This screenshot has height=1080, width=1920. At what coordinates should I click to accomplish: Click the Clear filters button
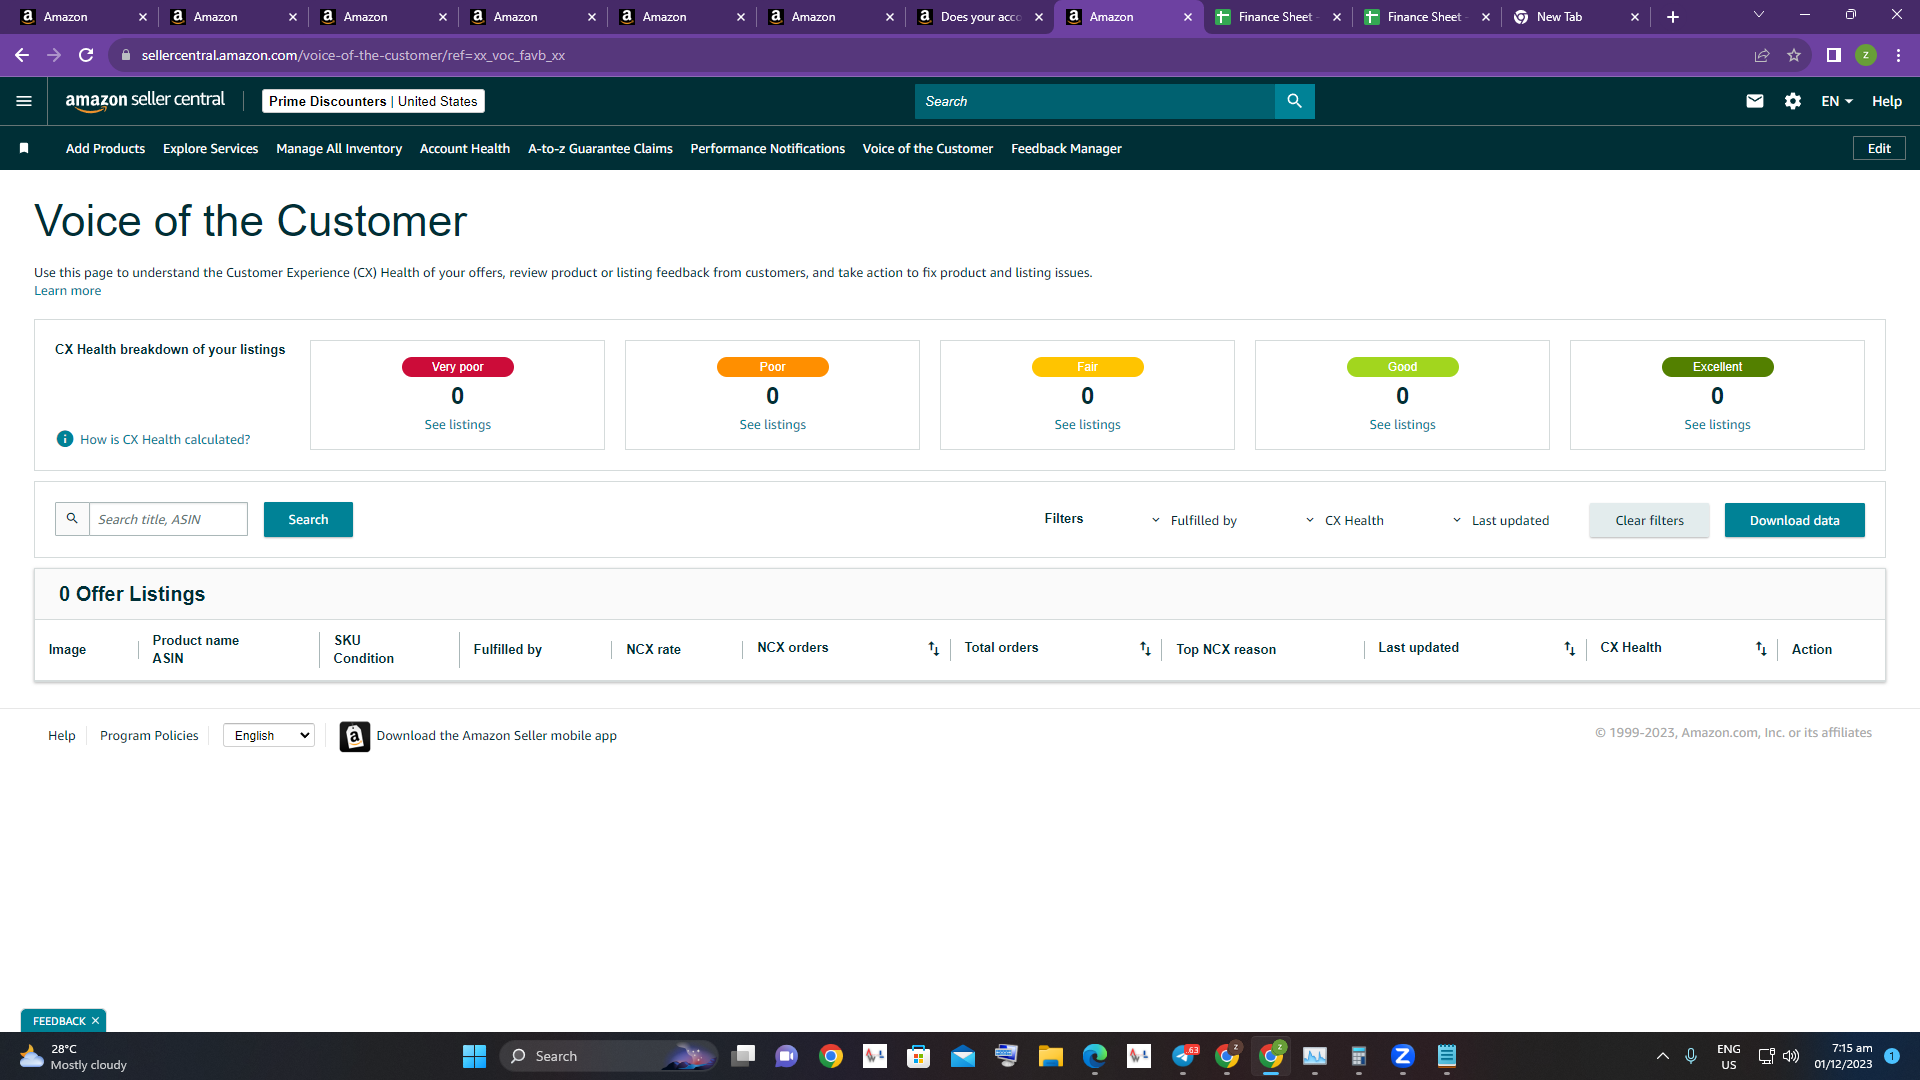pyautogui.click(x=1649, y=520)
